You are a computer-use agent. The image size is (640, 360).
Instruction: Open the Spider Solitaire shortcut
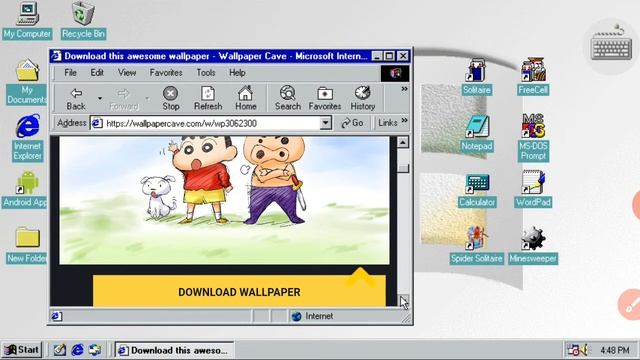(476, 245)
